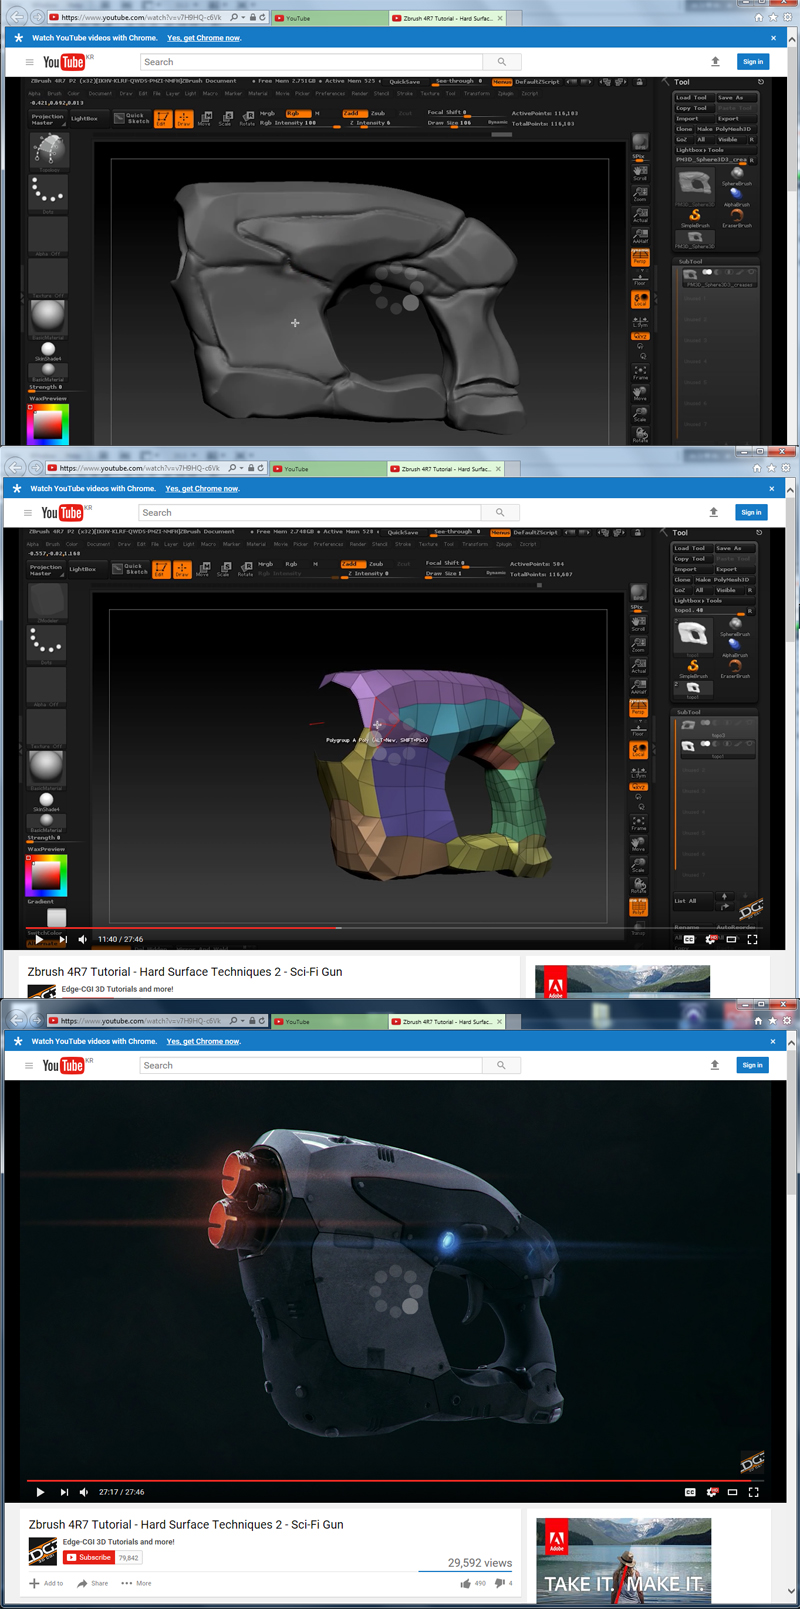Click 'Yes, get Chrome now' link in the top window
This screenshot has height=1609, width=800.
pyautogui.click(x=204, y=38)
